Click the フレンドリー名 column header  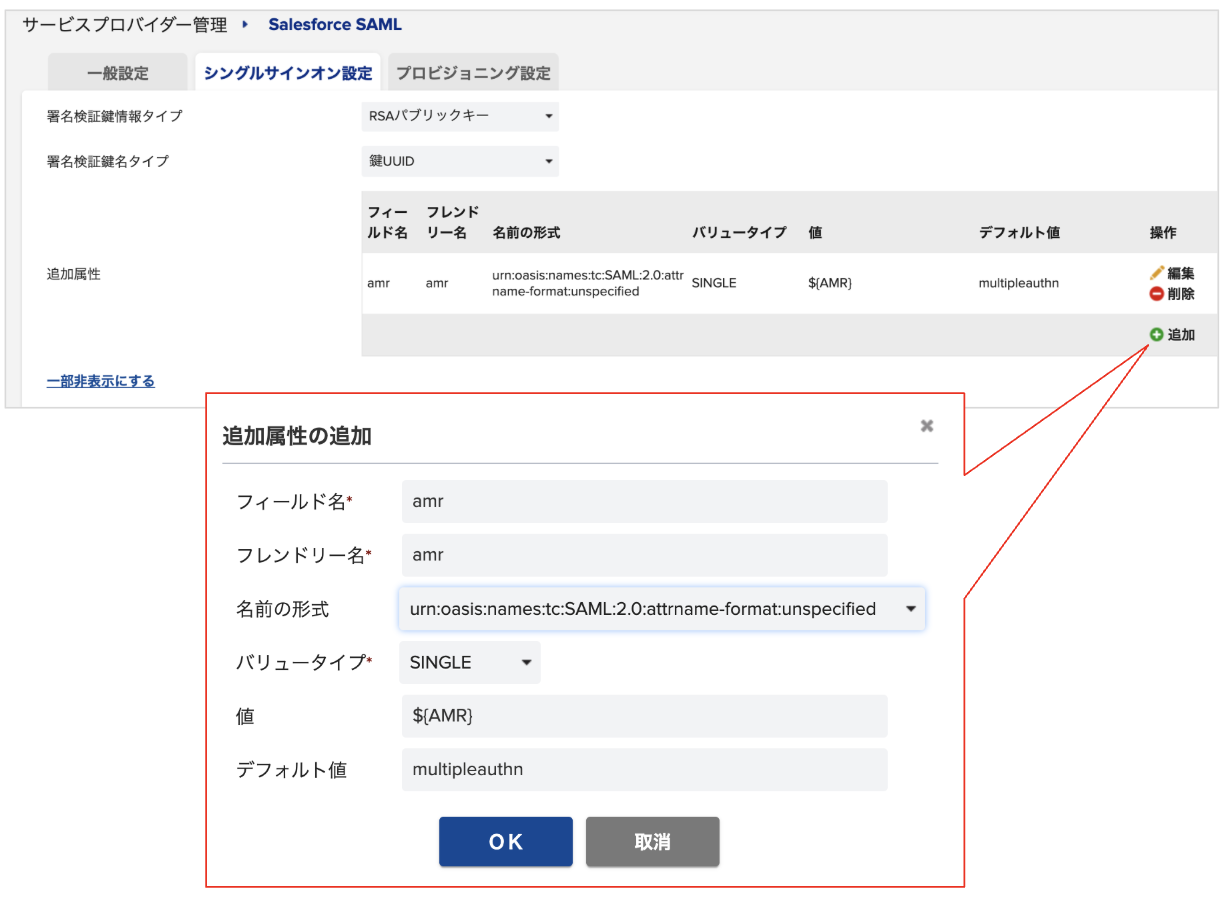[453, 222]
